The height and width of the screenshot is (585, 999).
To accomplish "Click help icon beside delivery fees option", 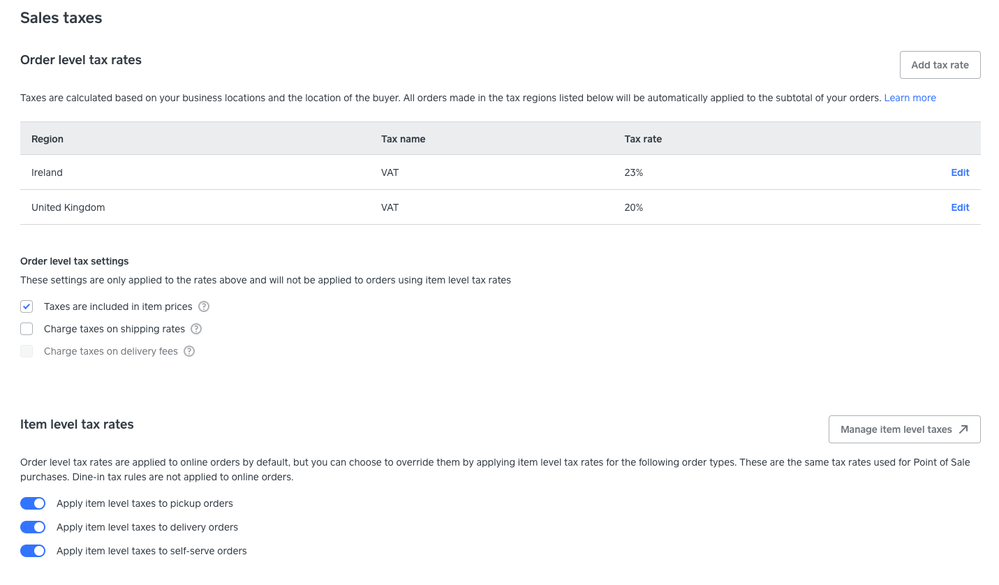I will click(189, 351).
